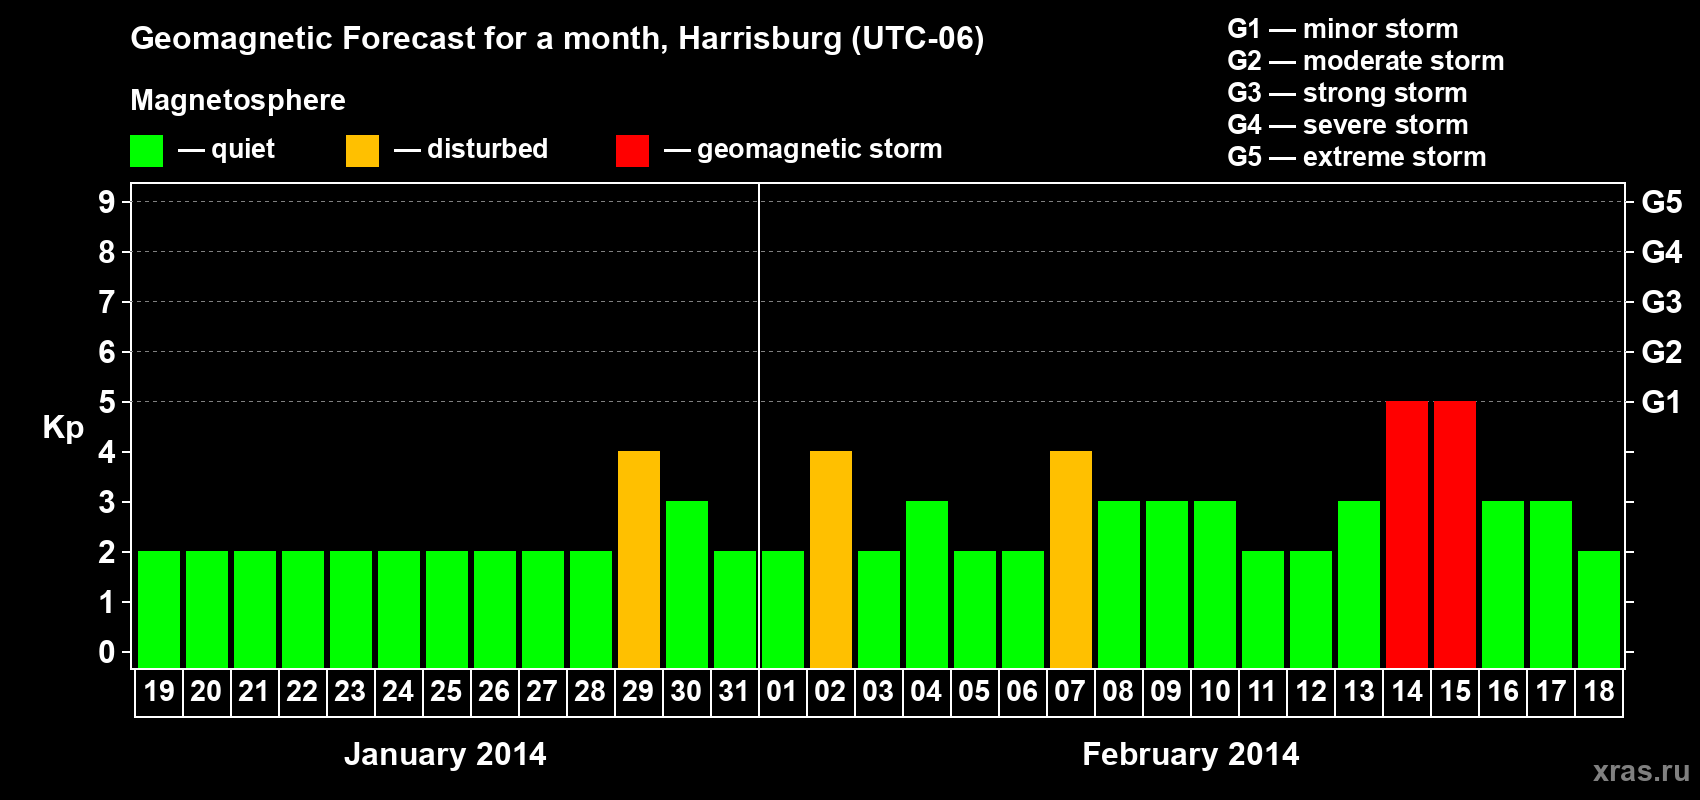Click the orange bar for January 29
The width and height of the screenshot is (1700, 800).
click(639, 559)
